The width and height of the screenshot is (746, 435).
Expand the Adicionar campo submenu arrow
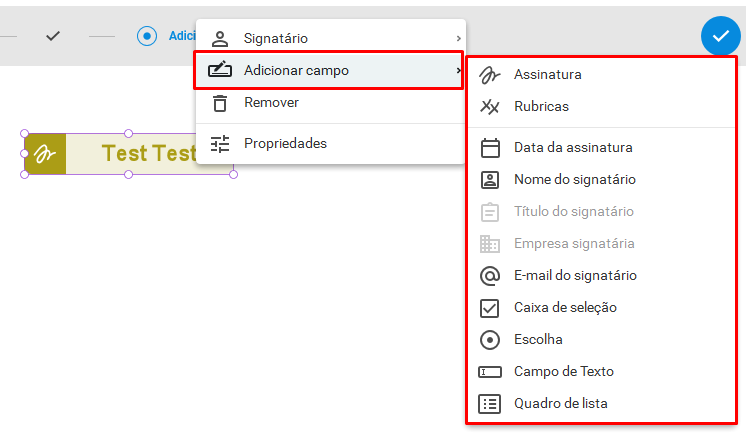pos(458,70)
